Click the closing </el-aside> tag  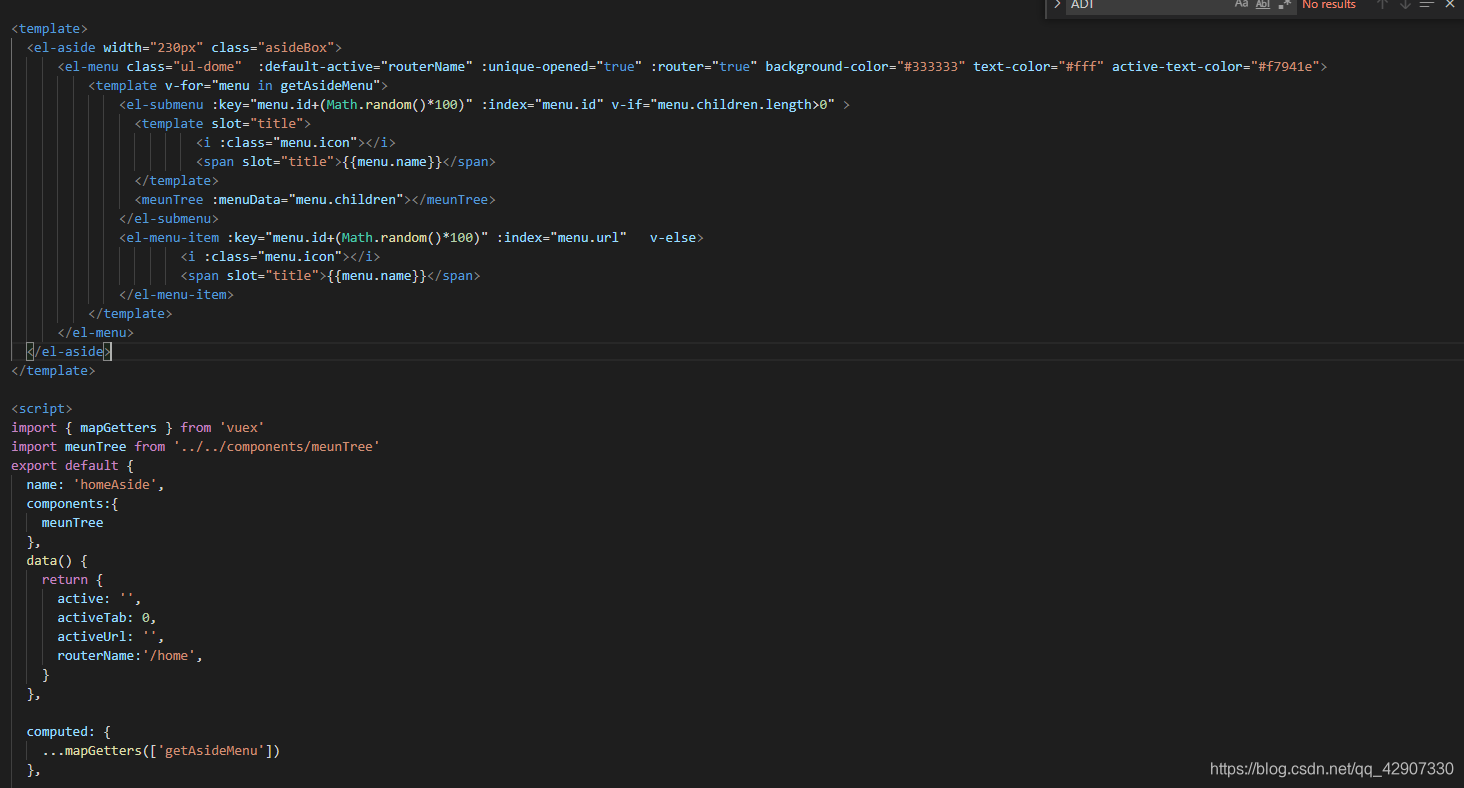69,351
